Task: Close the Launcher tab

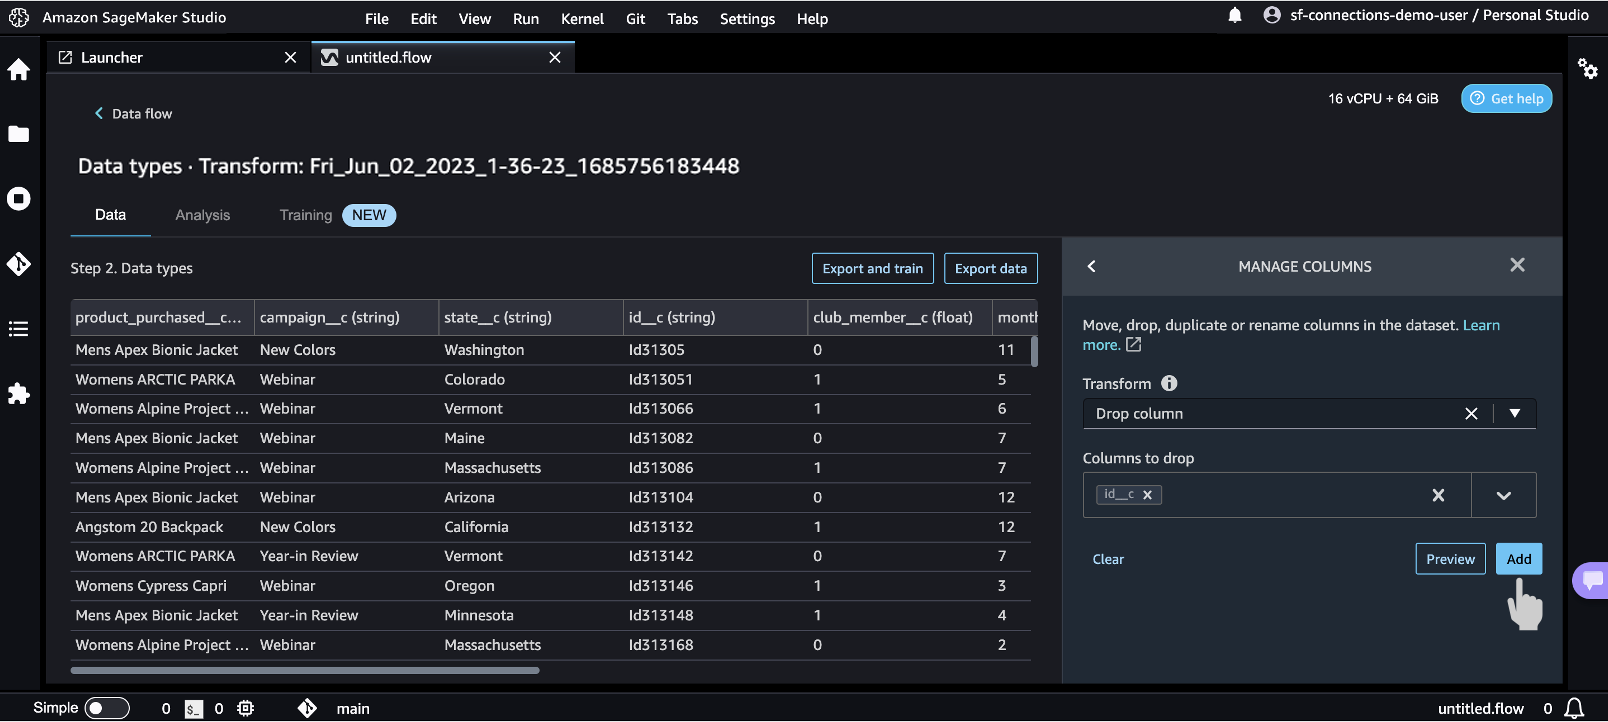Action: pos(291,58)
